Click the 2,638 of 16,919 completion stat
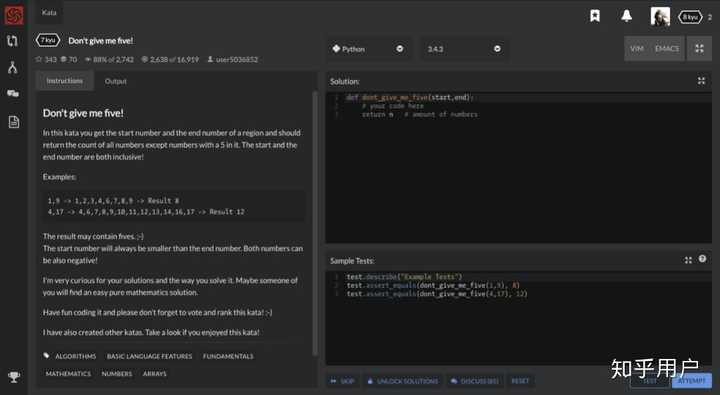 (x=170, y=59)
